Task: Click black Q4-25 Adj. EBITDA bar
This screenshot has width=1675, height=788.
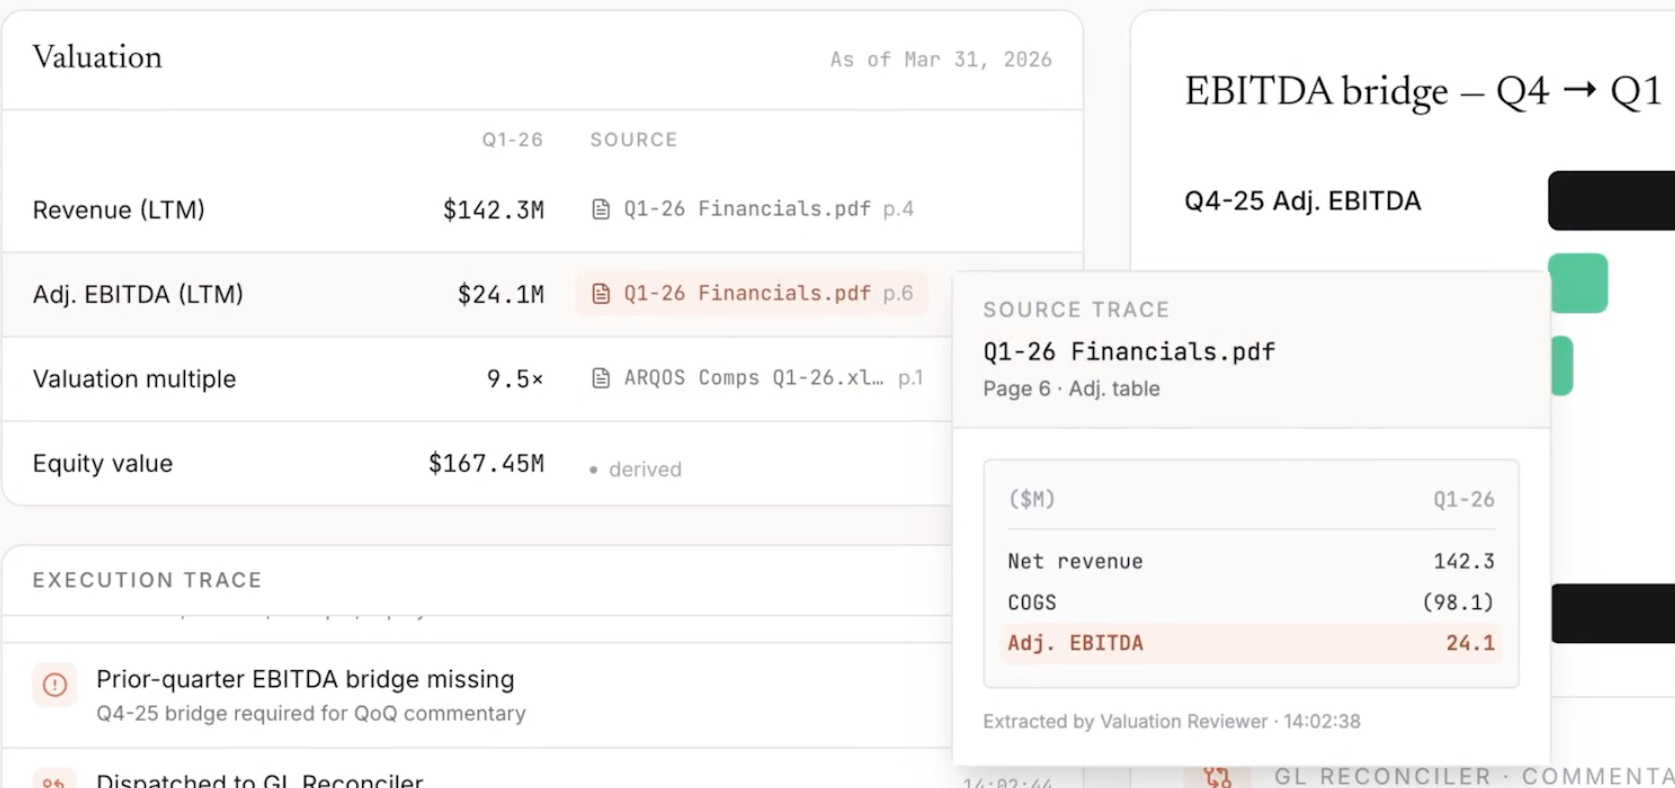Action: pyautogui.click(x=1611, y=201)
